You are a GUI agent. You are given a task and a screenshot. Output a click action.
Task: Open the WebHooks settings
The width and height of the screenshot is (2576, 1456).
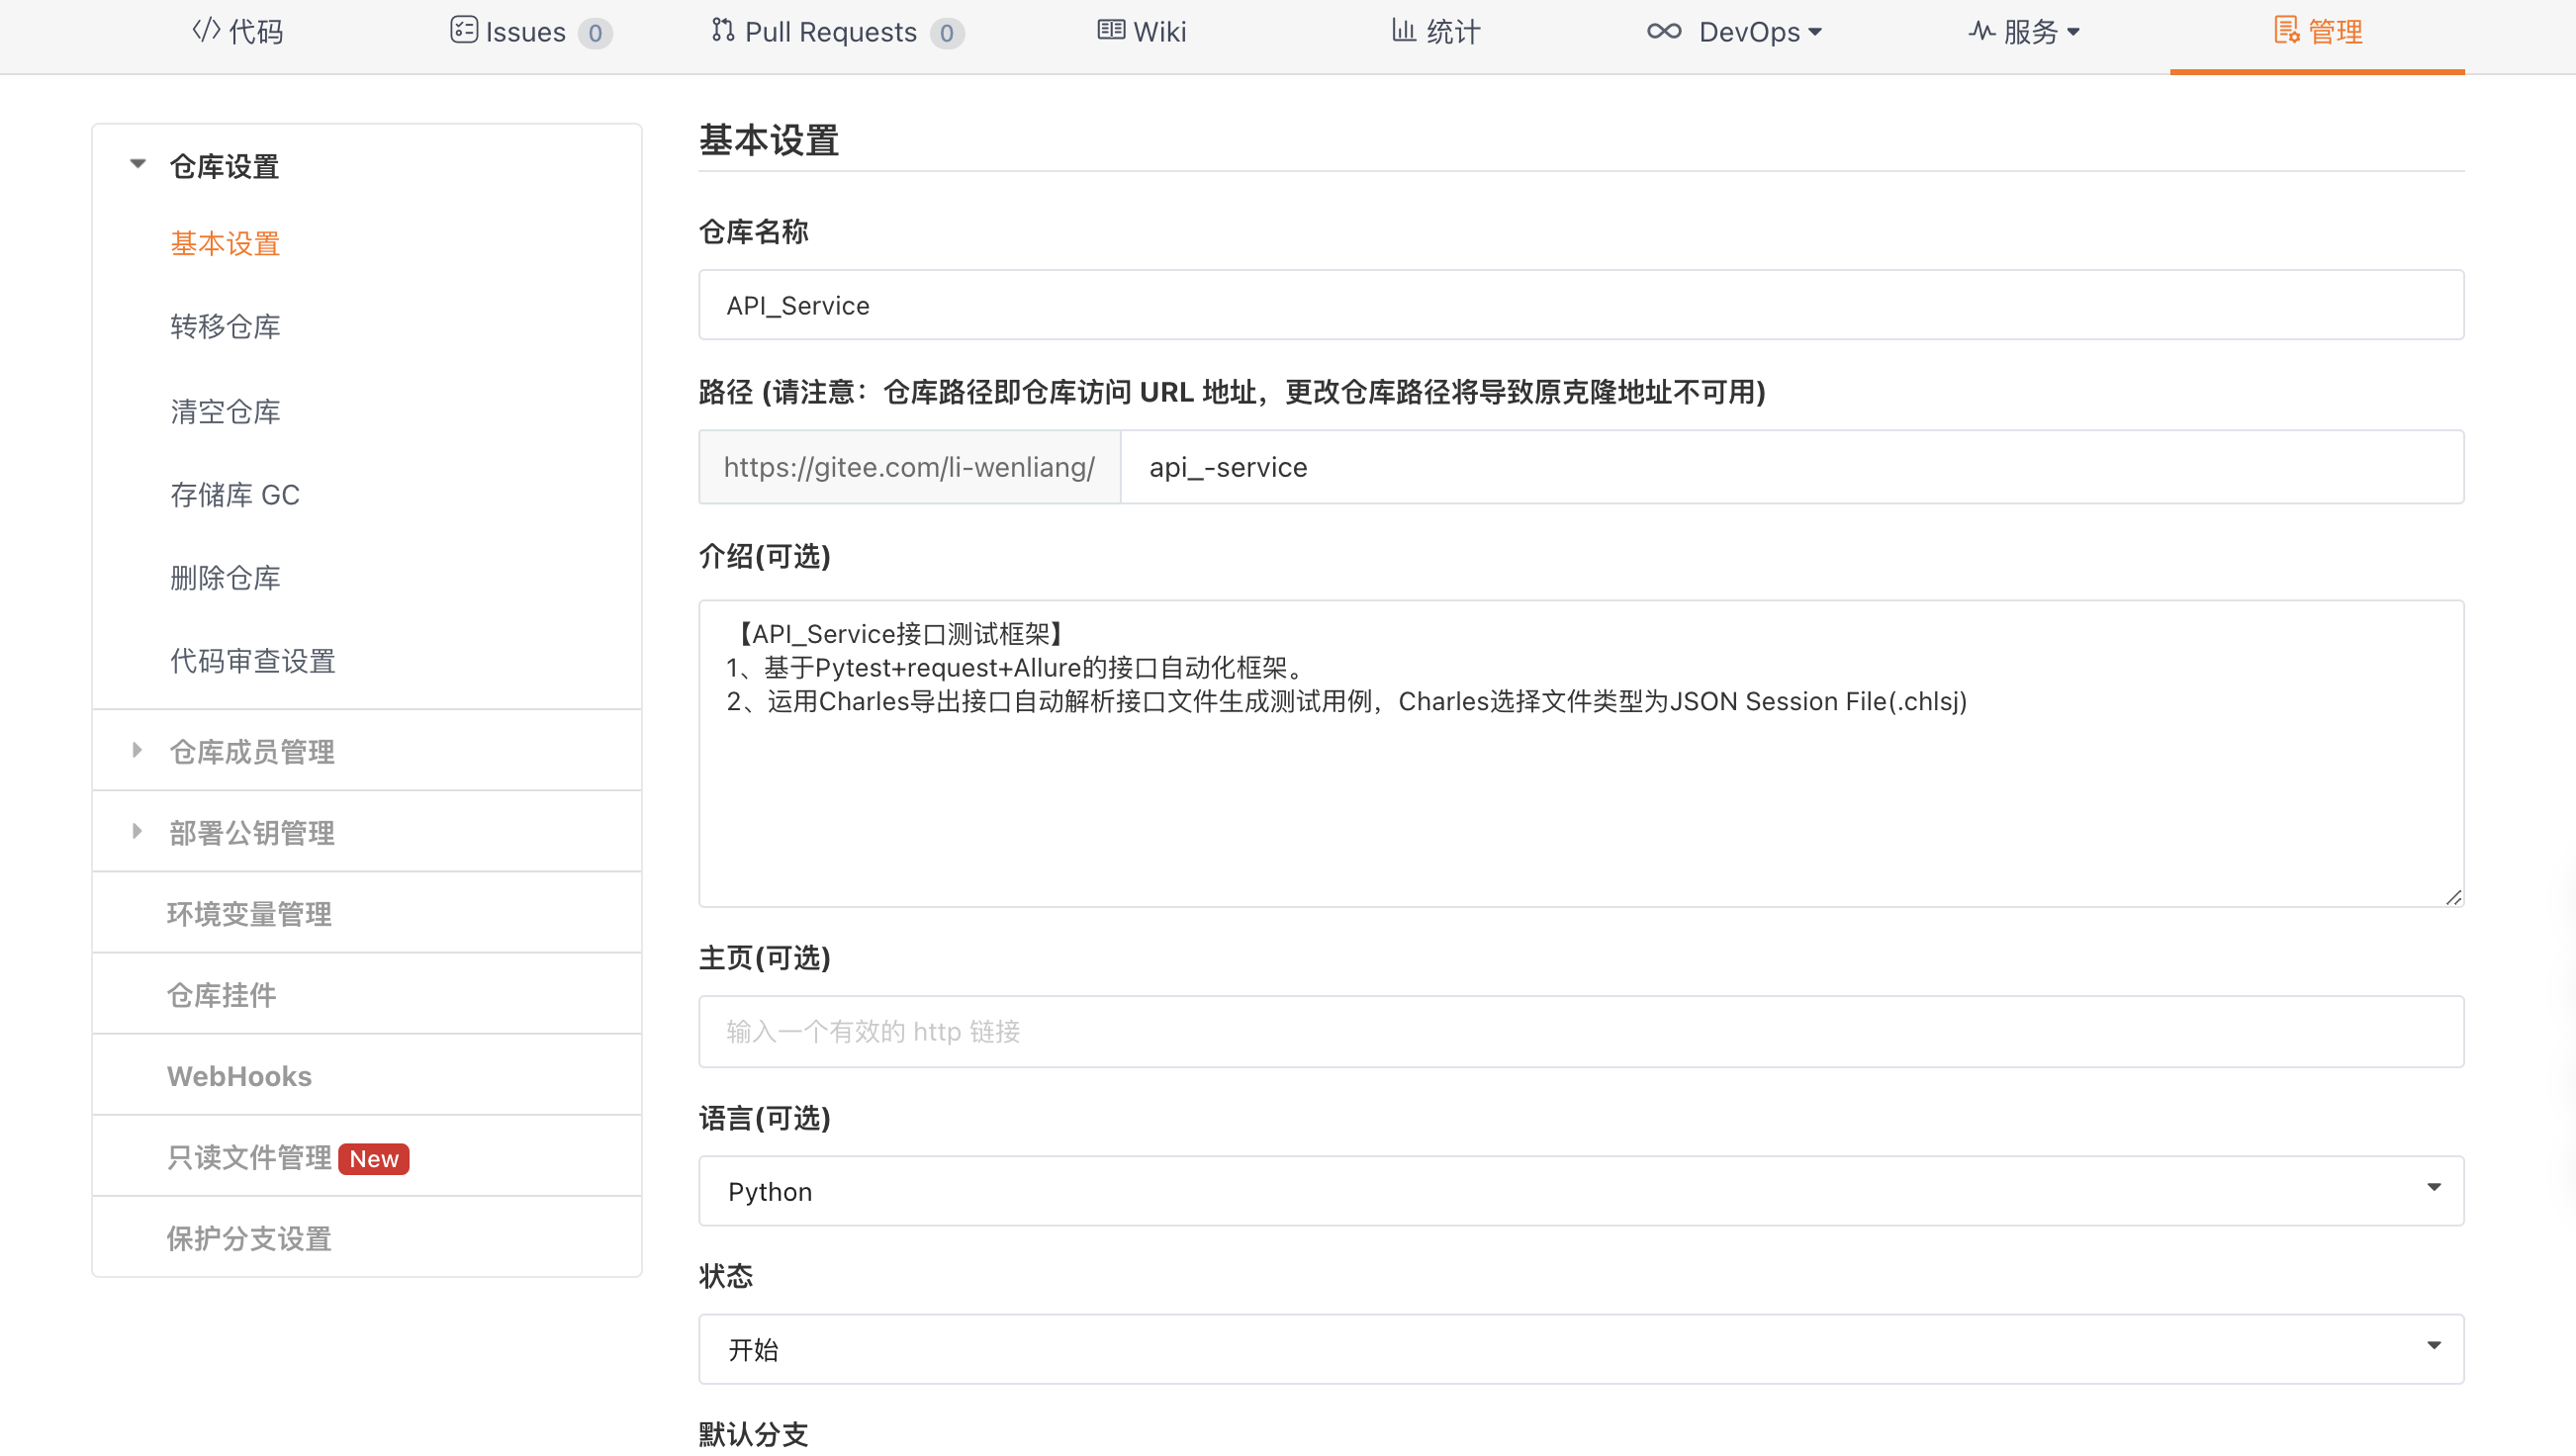click(239, 1076)
